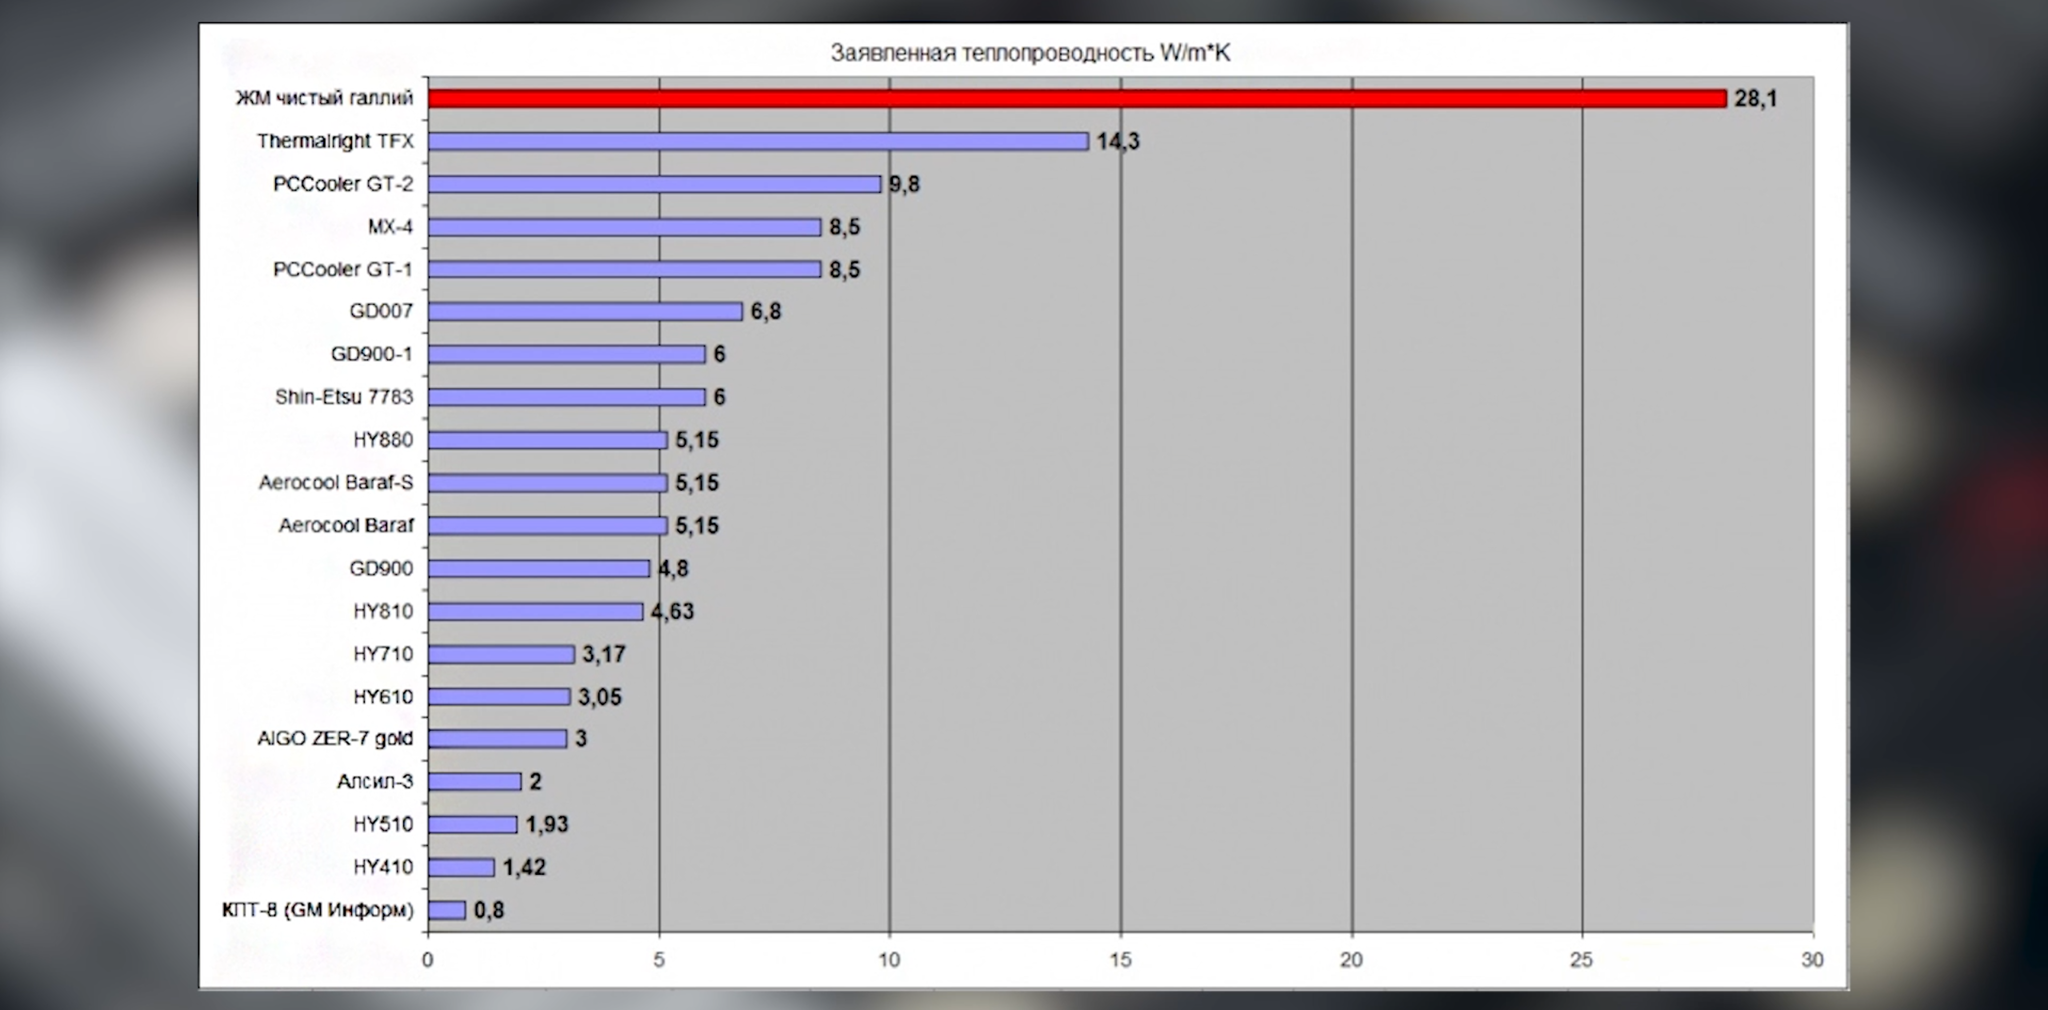Select the 'HY710' label
This screenshot has width=2048, height=1010.
point(383,654)
